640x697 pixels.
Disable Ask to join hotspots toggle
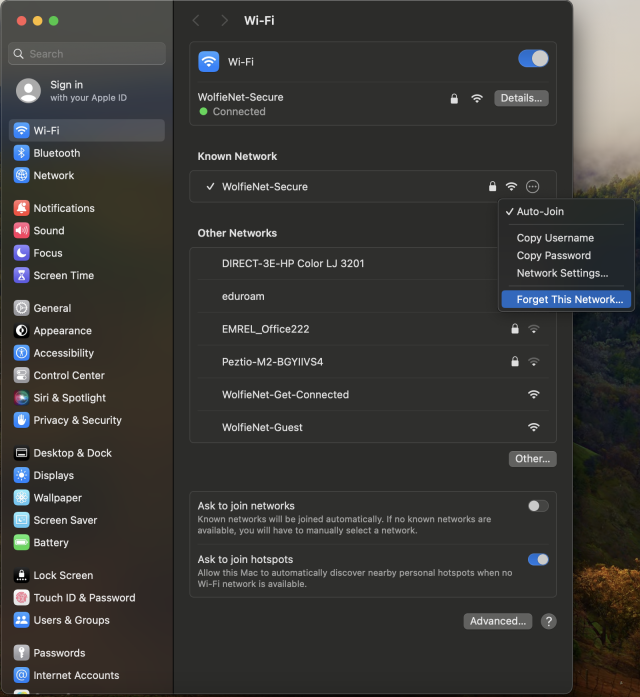click(x=538, y=559)
